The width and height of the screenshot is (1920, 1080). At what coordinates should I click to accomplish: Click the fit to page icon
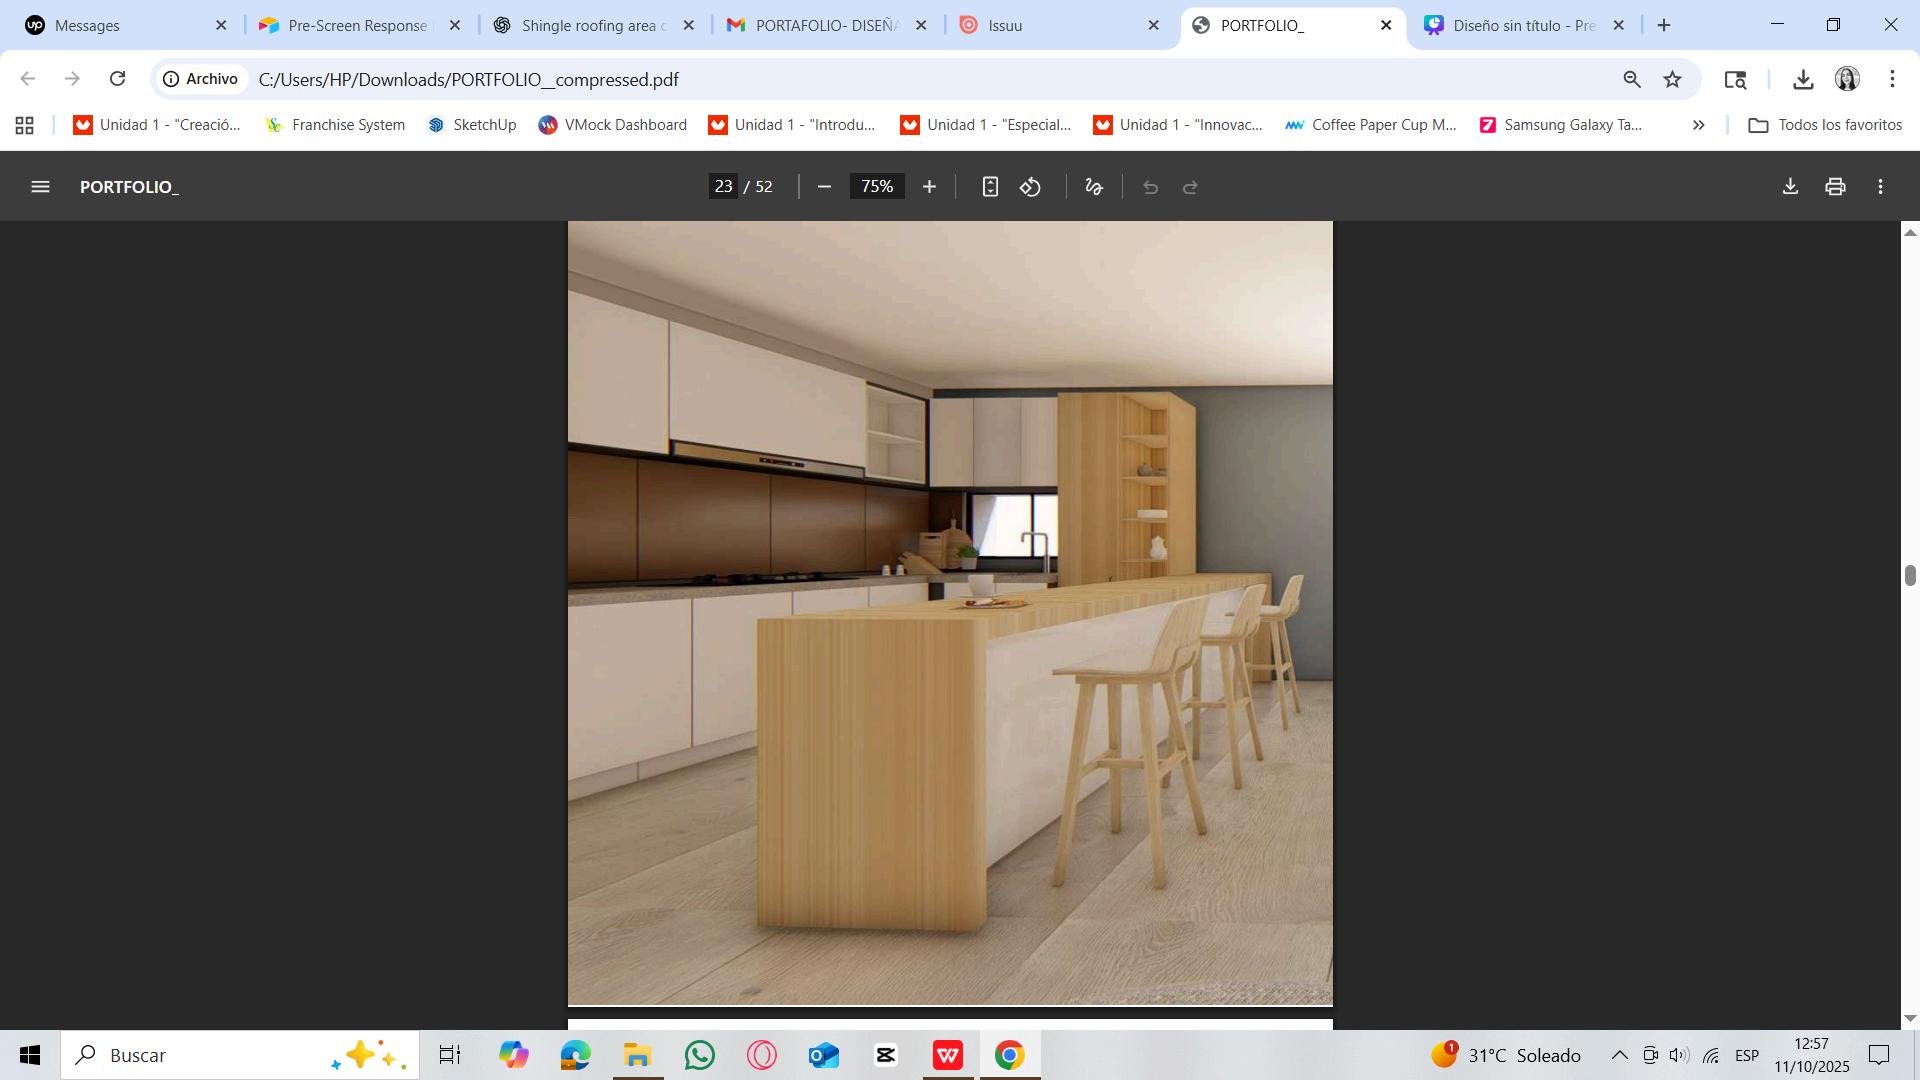(x=990, y=187)
